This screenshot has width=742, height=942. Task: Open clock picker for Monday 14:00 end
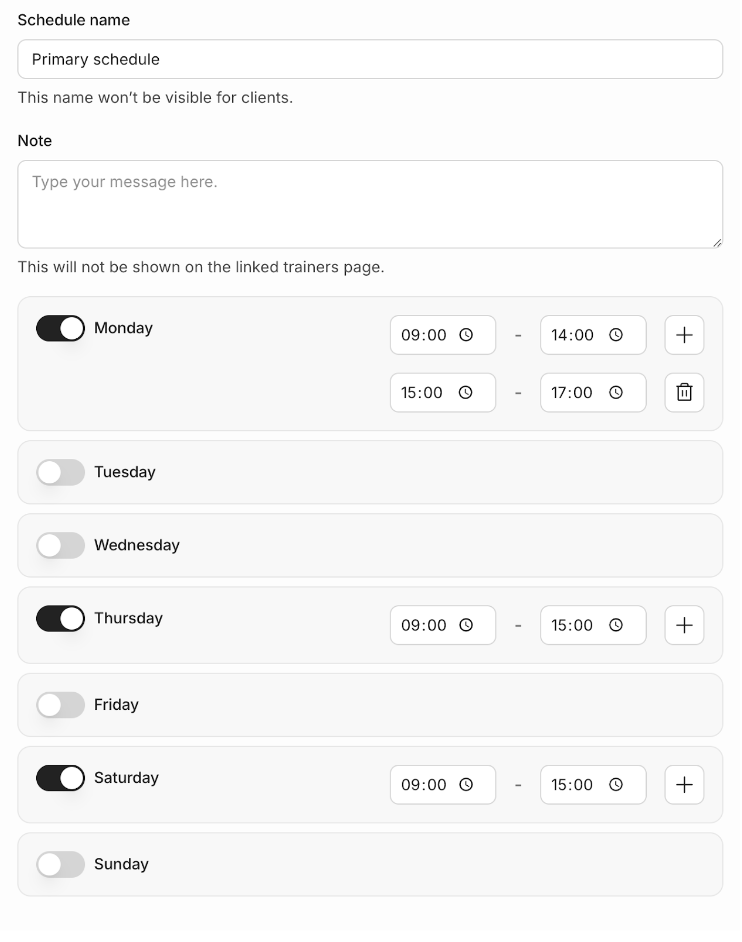(x=616, y=335)
